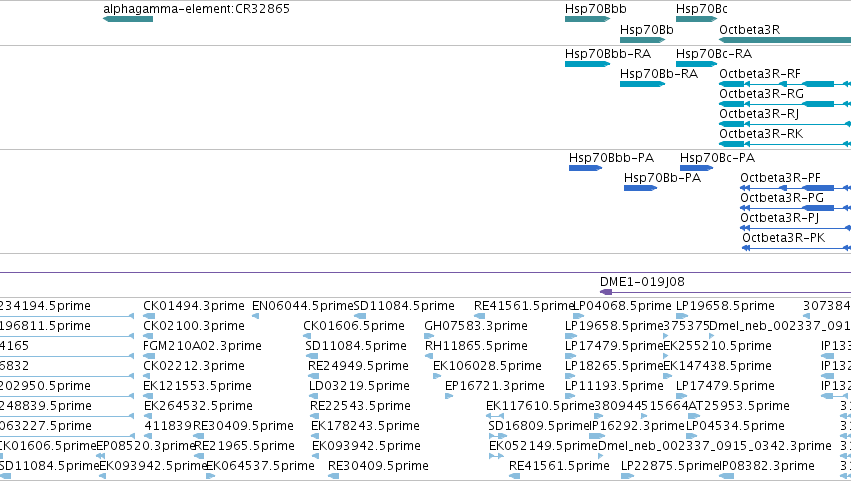
Task: Click the Hsp70Bc-PA protein label
Action: (x=717, y=158)
